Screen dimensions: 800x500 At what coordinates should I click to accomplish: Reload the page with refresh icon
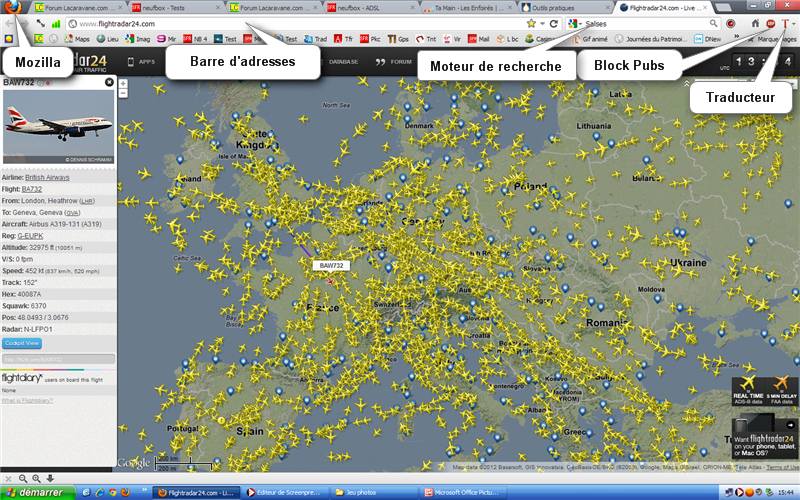pos(554,23)
